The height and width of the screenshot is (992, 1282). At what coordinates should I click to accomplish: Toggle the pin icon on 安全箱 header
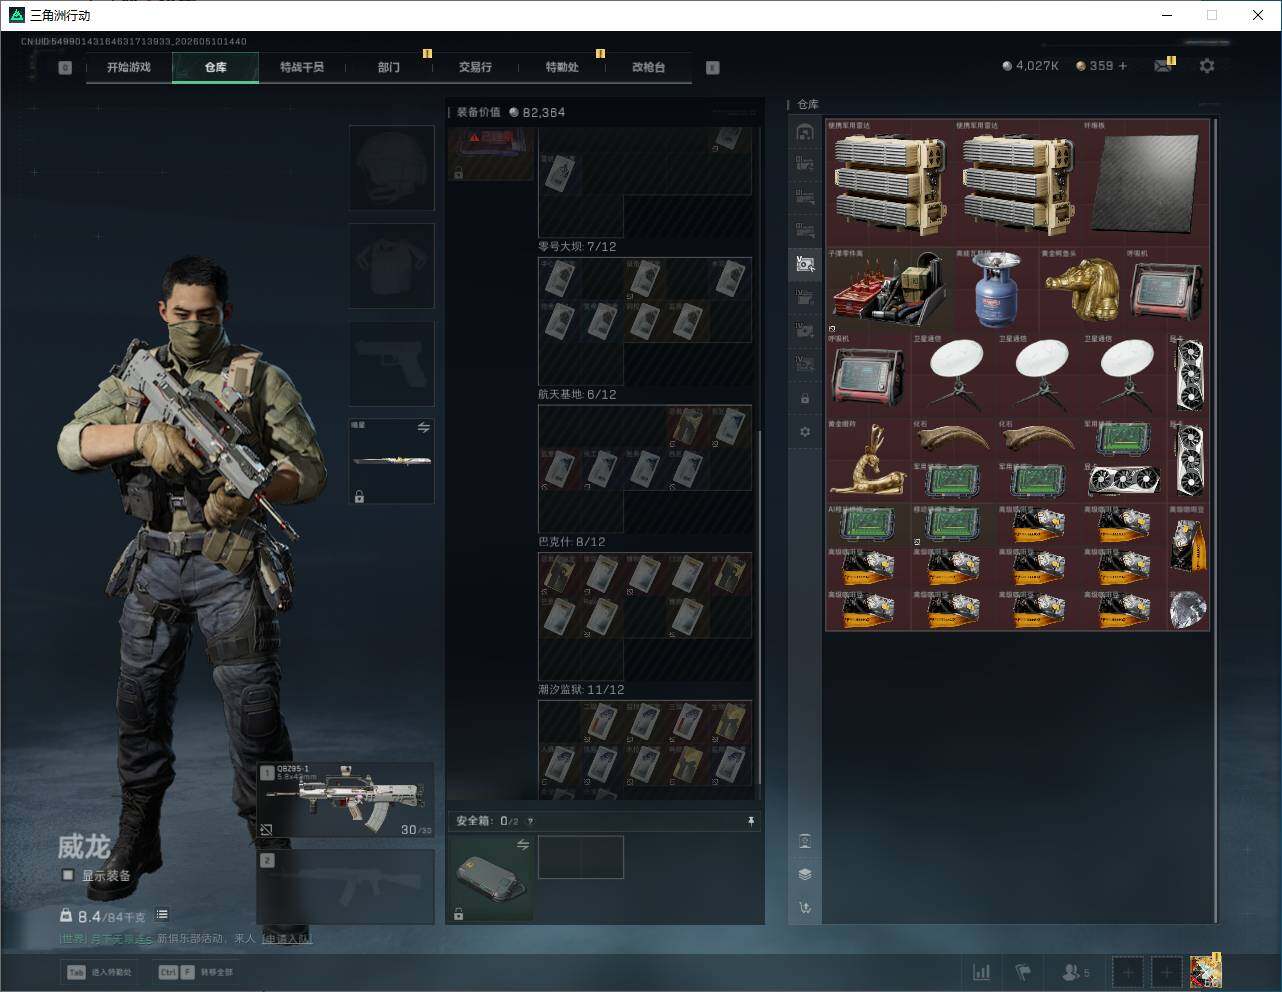(x=751, y=821)
